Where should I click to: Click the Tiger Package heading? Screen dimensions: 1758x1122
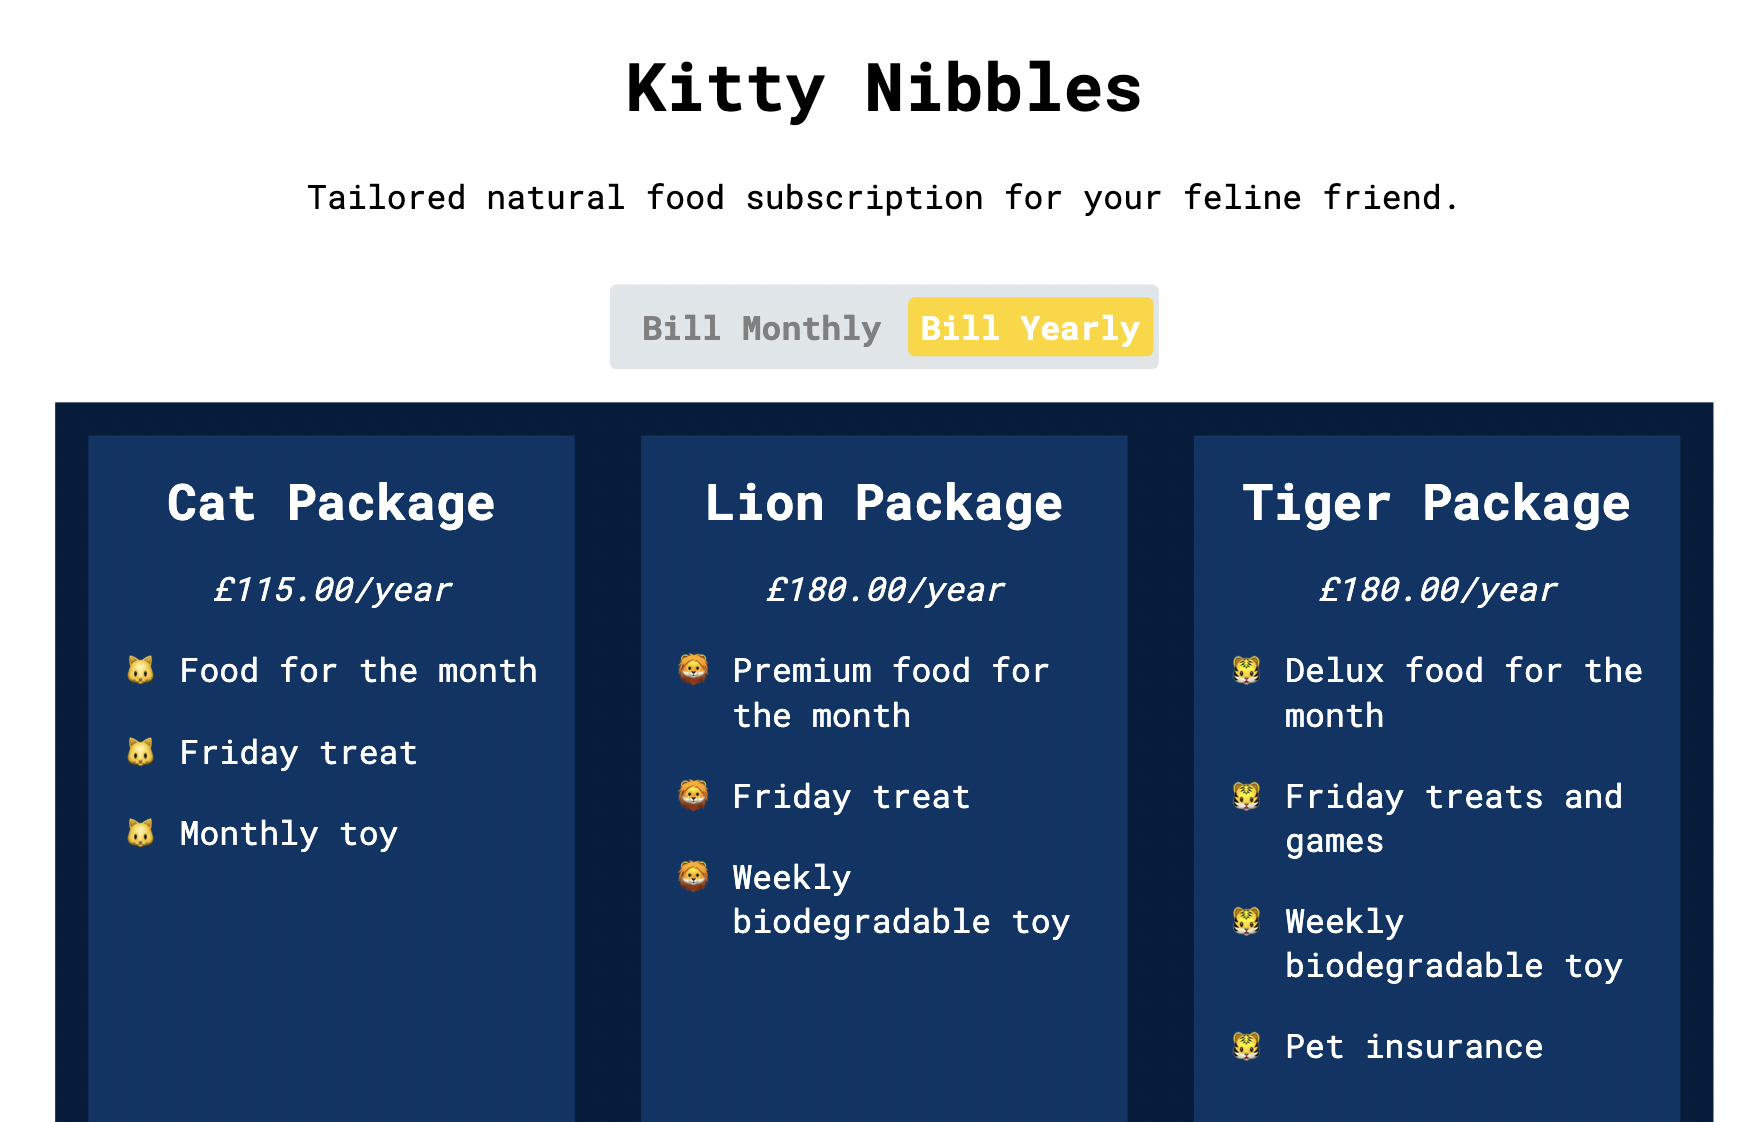pyautogui.click(x=1436, y=503)
